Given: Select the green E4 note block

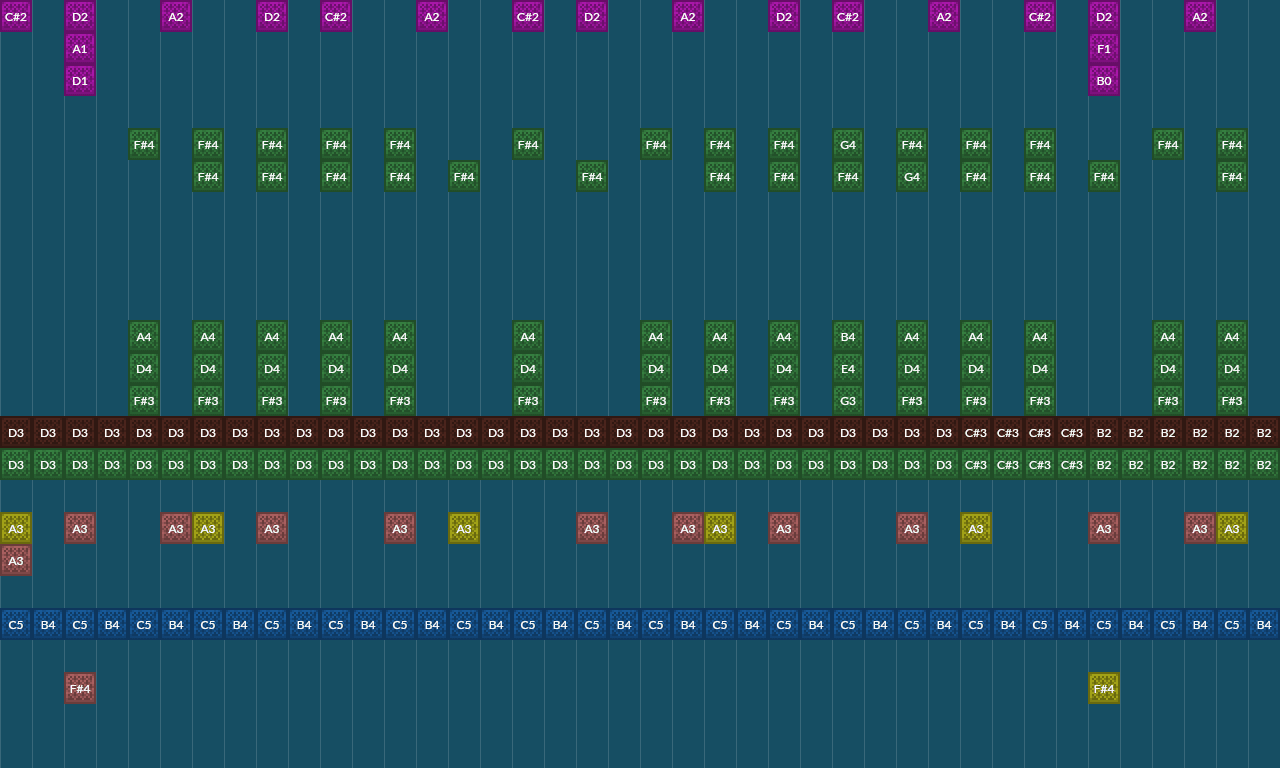Looking at the screenshot, I should point(848,369).
